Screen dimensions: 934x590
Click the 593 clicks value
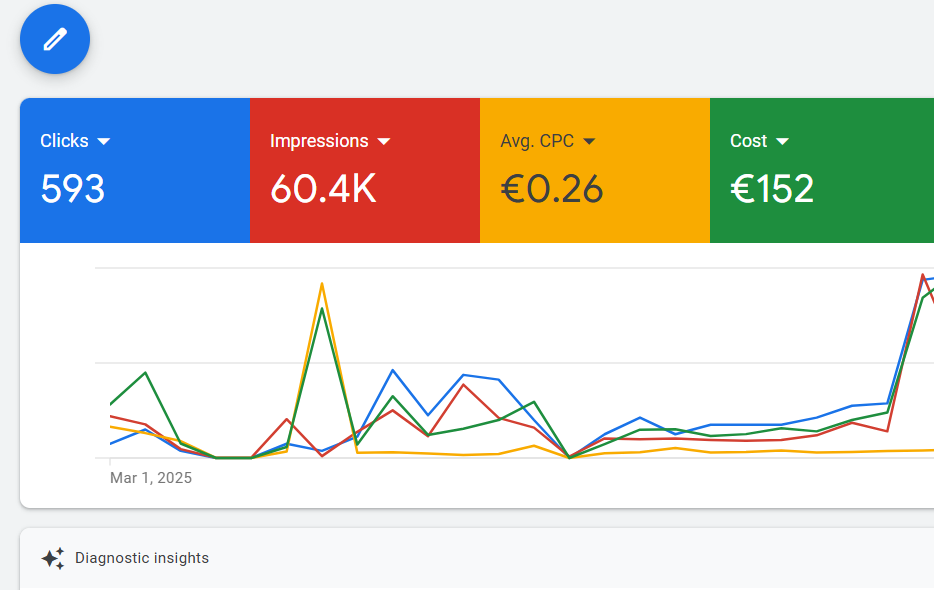[x=73, y=189]
